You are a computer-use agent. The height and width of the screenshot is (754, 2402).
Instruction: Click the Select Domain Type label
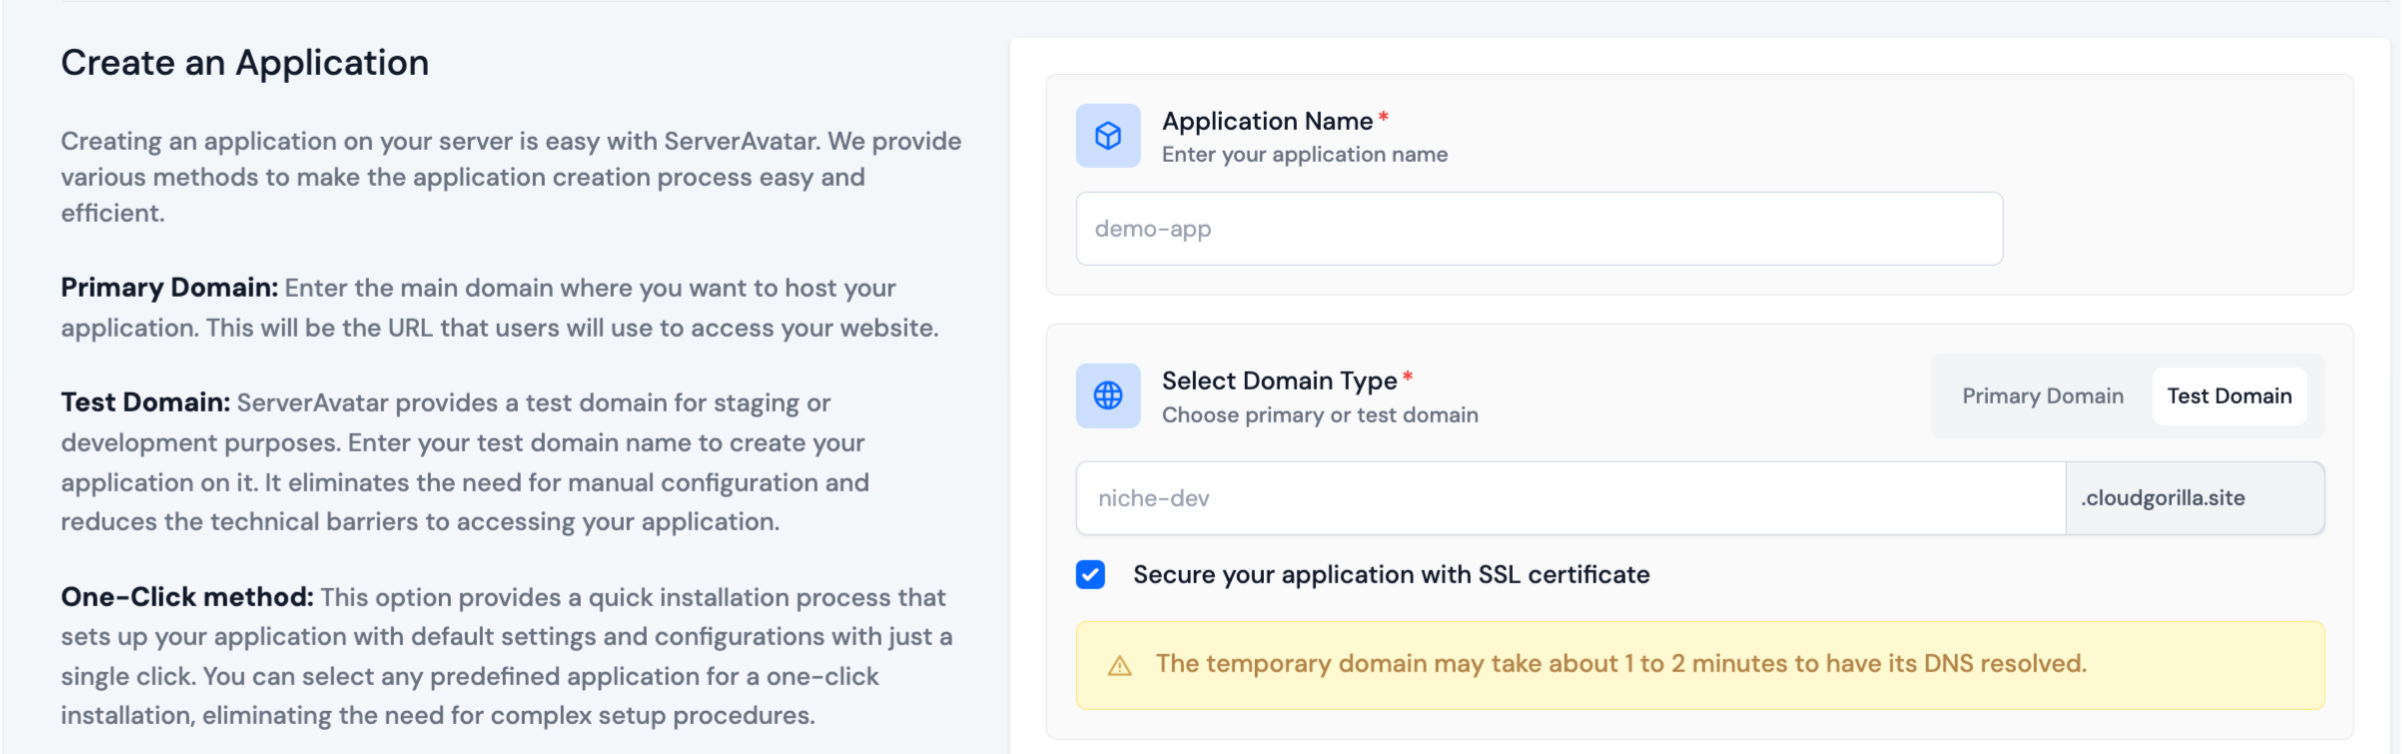pyautogui.click(x=1278, y=381)
